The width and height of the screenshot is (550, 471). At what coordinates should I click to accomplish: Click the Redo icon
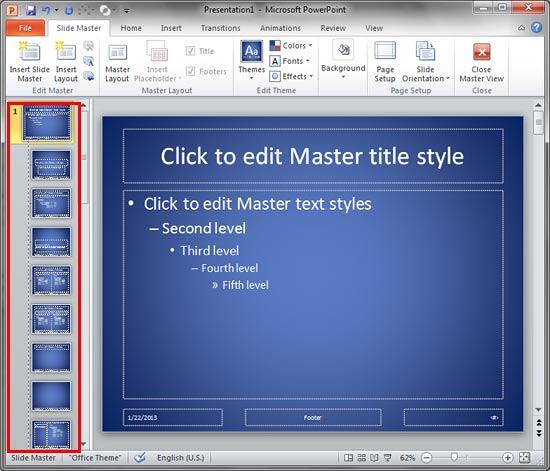69,11
